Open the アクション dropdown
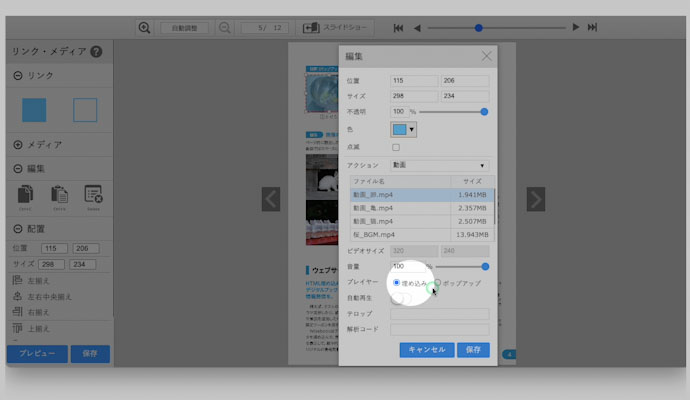This screenshot has width=690, height=400. click(440, 164)
